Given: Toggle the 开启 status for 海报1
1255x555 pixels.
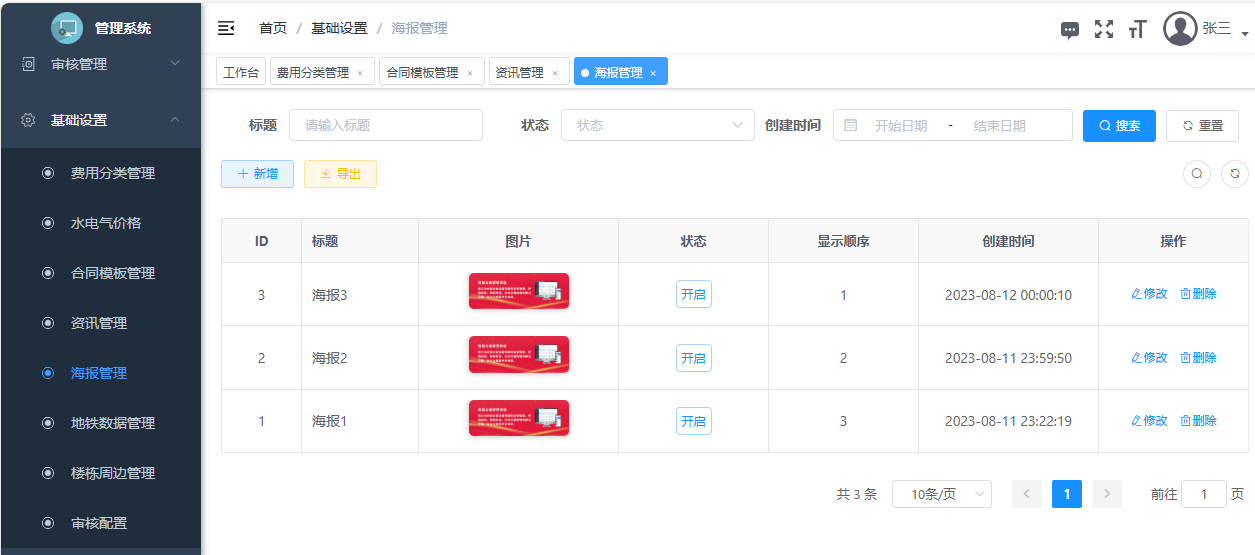Looking at the screenshot, I should (693, 422).
